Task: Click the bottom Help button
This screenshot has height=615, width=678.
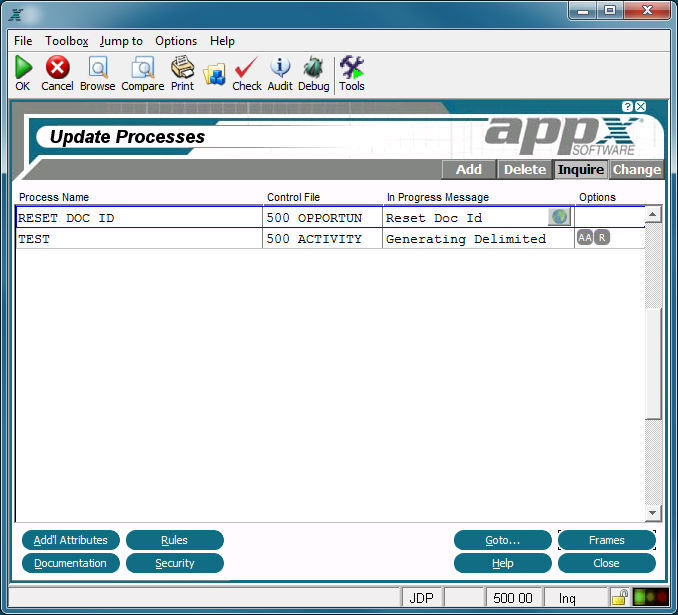Action: pyautogui.click(x=503, y=563)
